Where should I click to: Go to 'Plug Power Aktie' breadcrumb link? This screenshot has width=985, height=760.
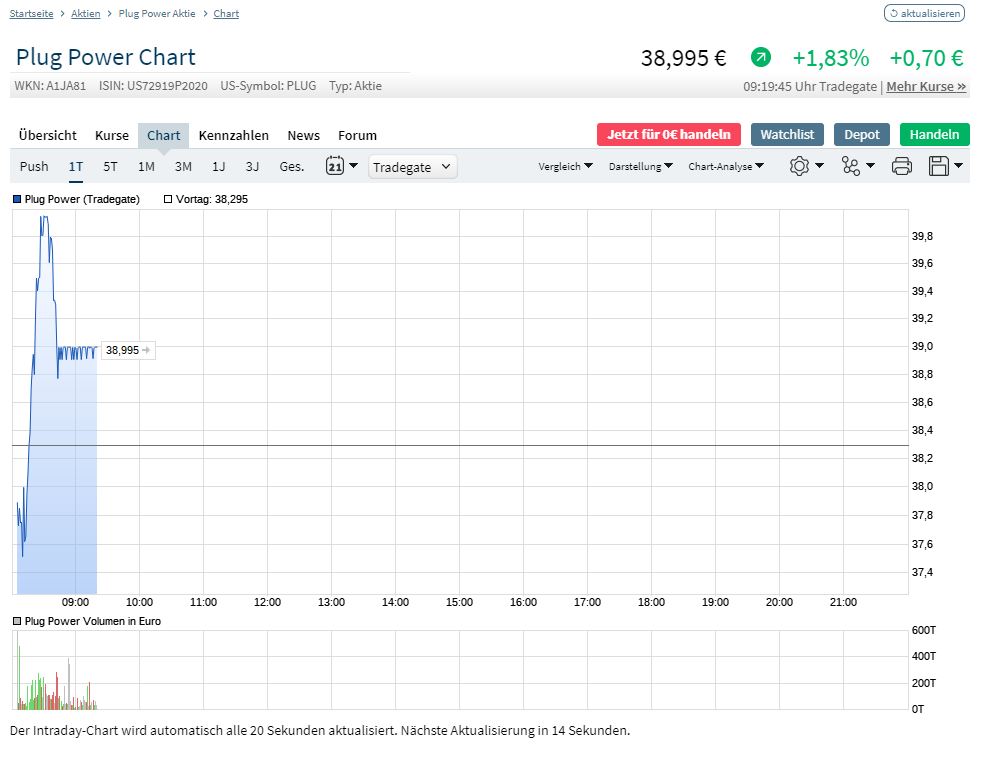[157, 14]
